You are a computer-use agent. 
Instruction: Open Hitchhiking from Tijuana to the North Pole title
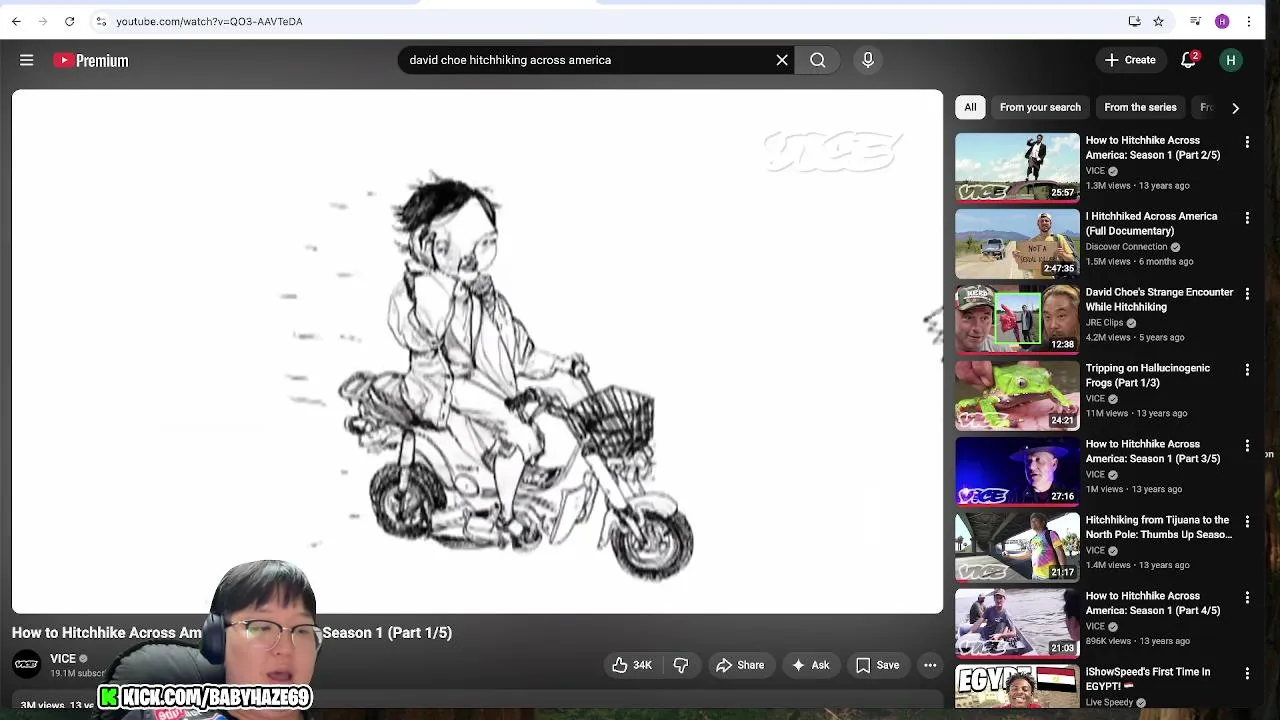(x=1158, y=527)
